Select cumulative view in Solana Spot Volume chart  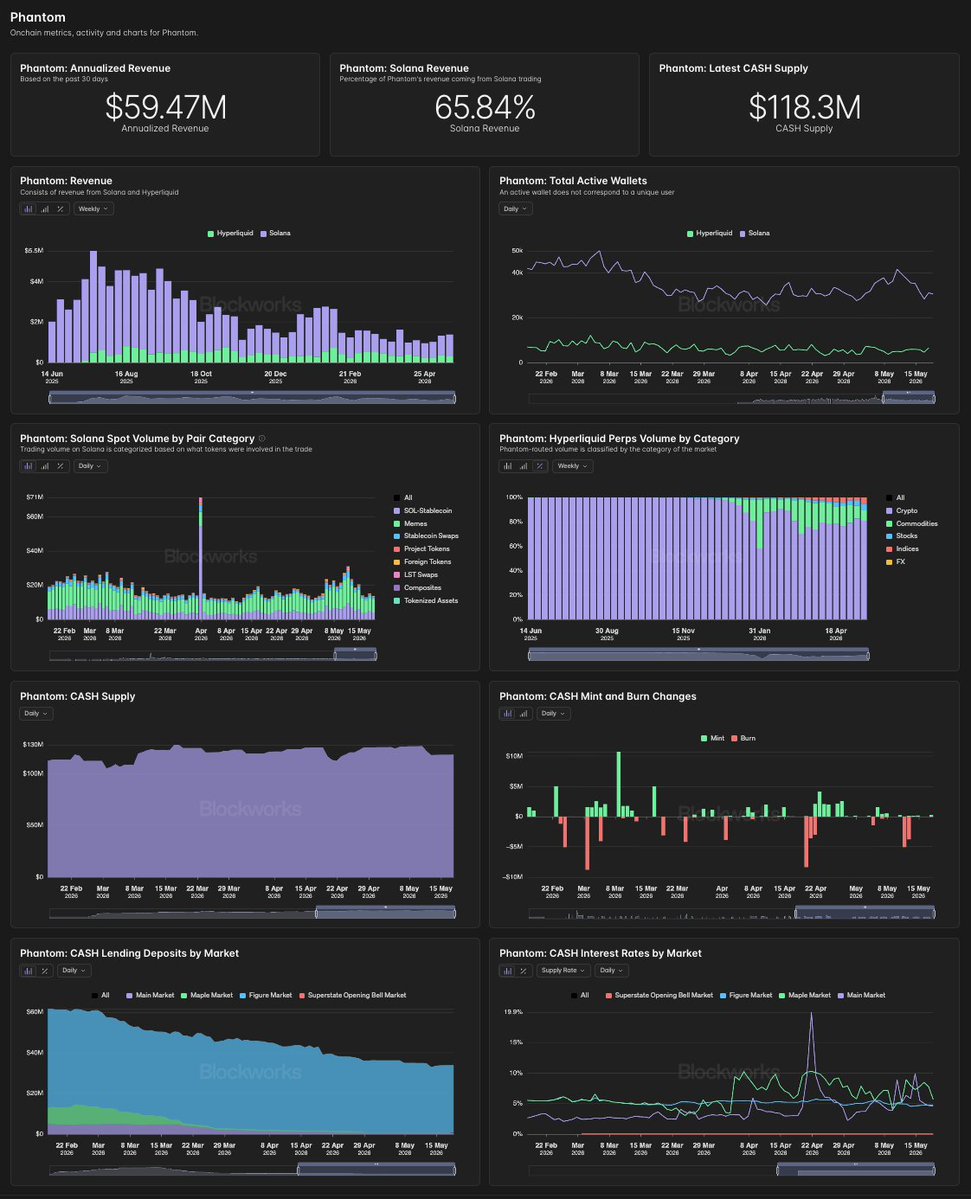click(x=44, y=466)
